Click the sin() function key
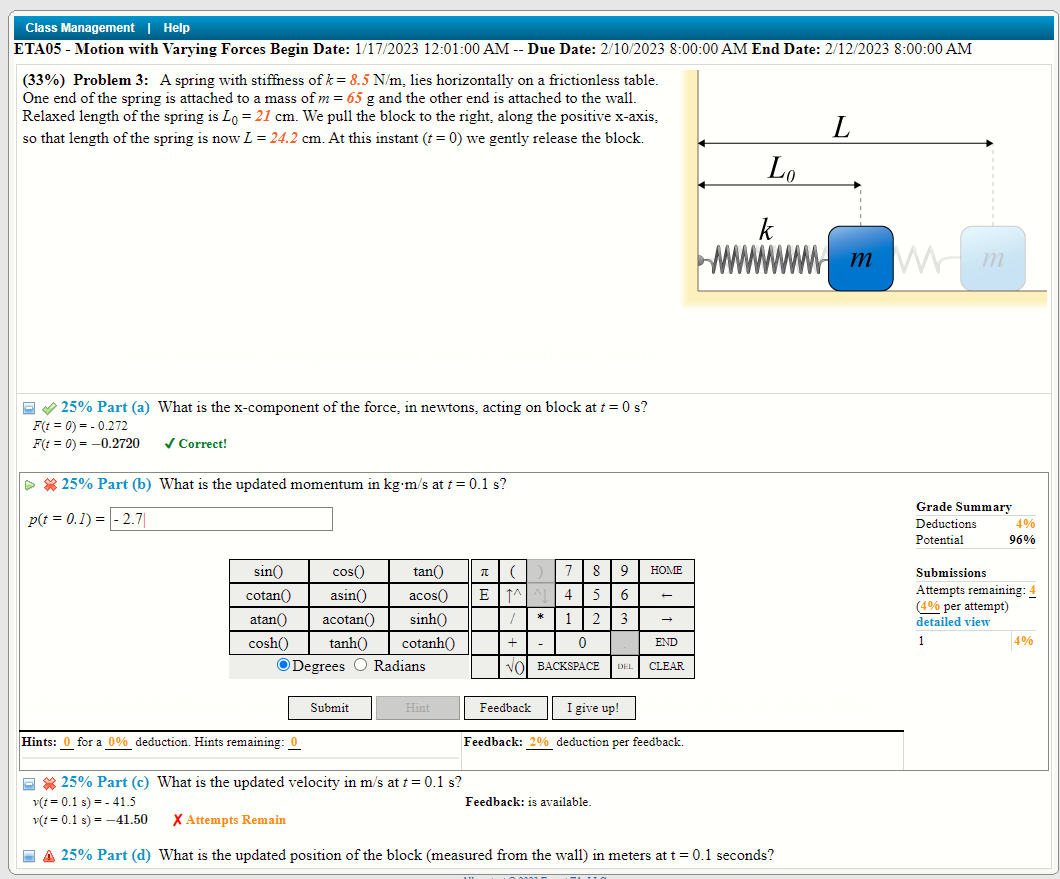The image size is (1060, 879). click(x=268, y=571)
